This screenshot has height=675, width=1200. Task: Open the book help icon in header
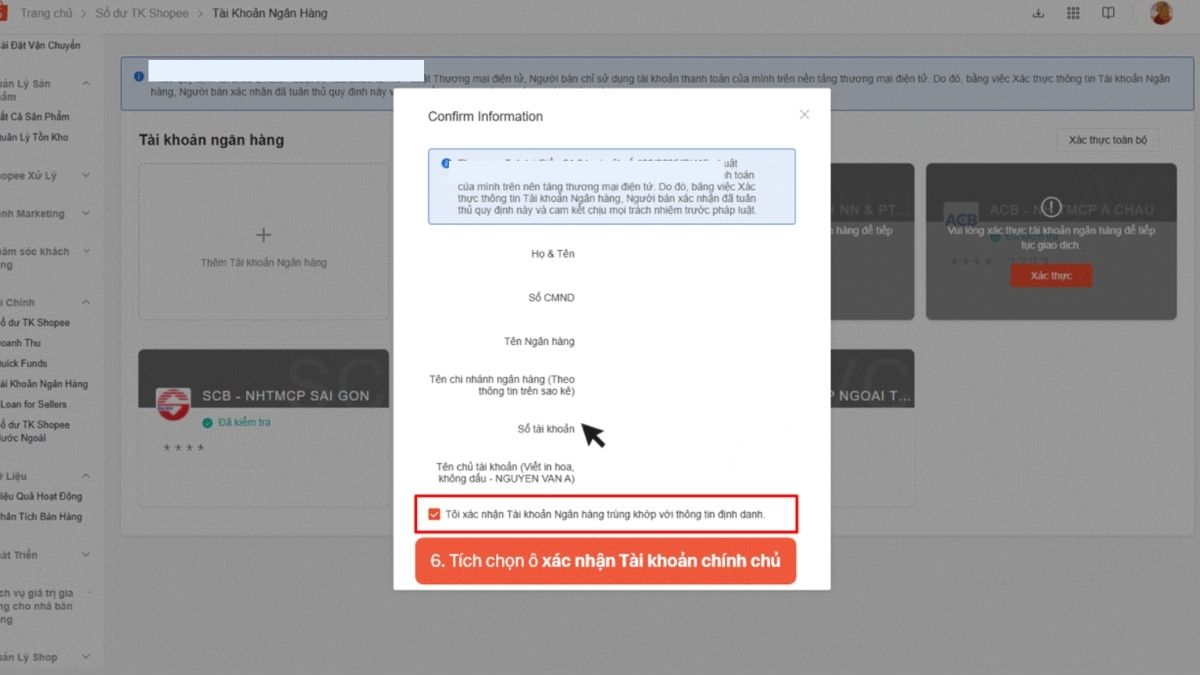[x=1108, y=13]
